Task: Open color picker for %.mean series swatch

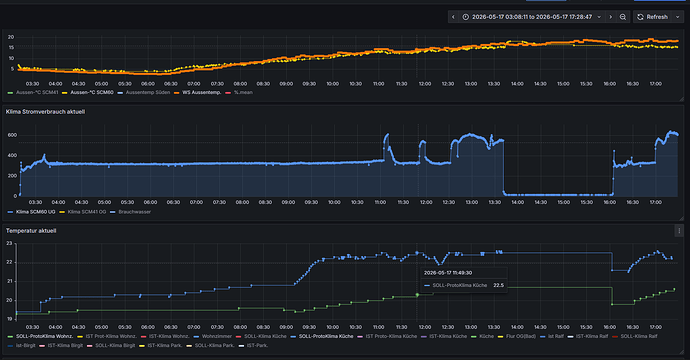Action: (228, 92)
